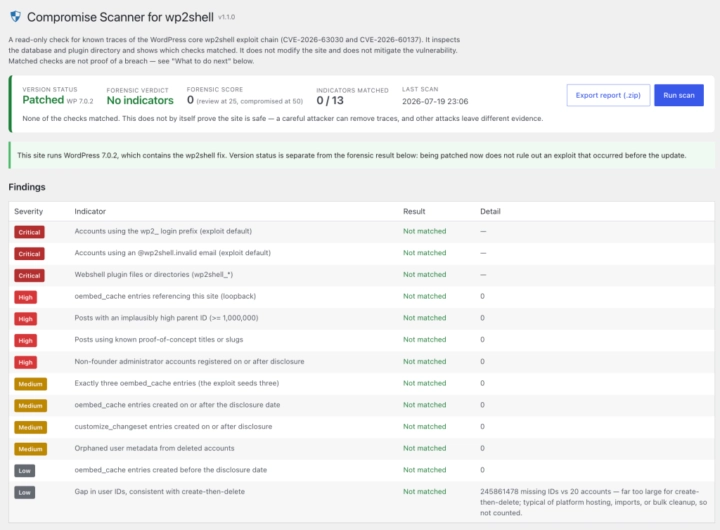Click "Accounts using an @wp2shell.invalid email" indicator
The image size is (720, 530).
pyautogui.click(x=172, y=253)
